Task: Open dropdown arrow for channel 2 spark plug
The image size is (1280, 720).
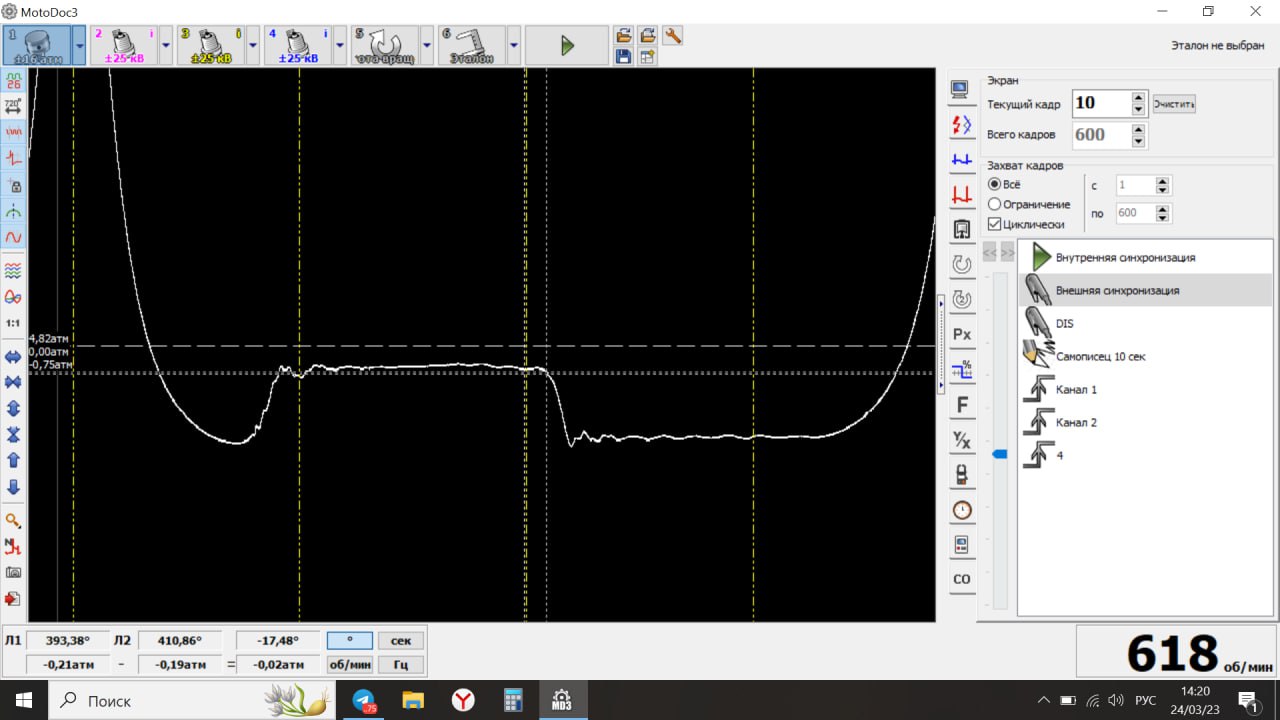Action: coord(166,46)
